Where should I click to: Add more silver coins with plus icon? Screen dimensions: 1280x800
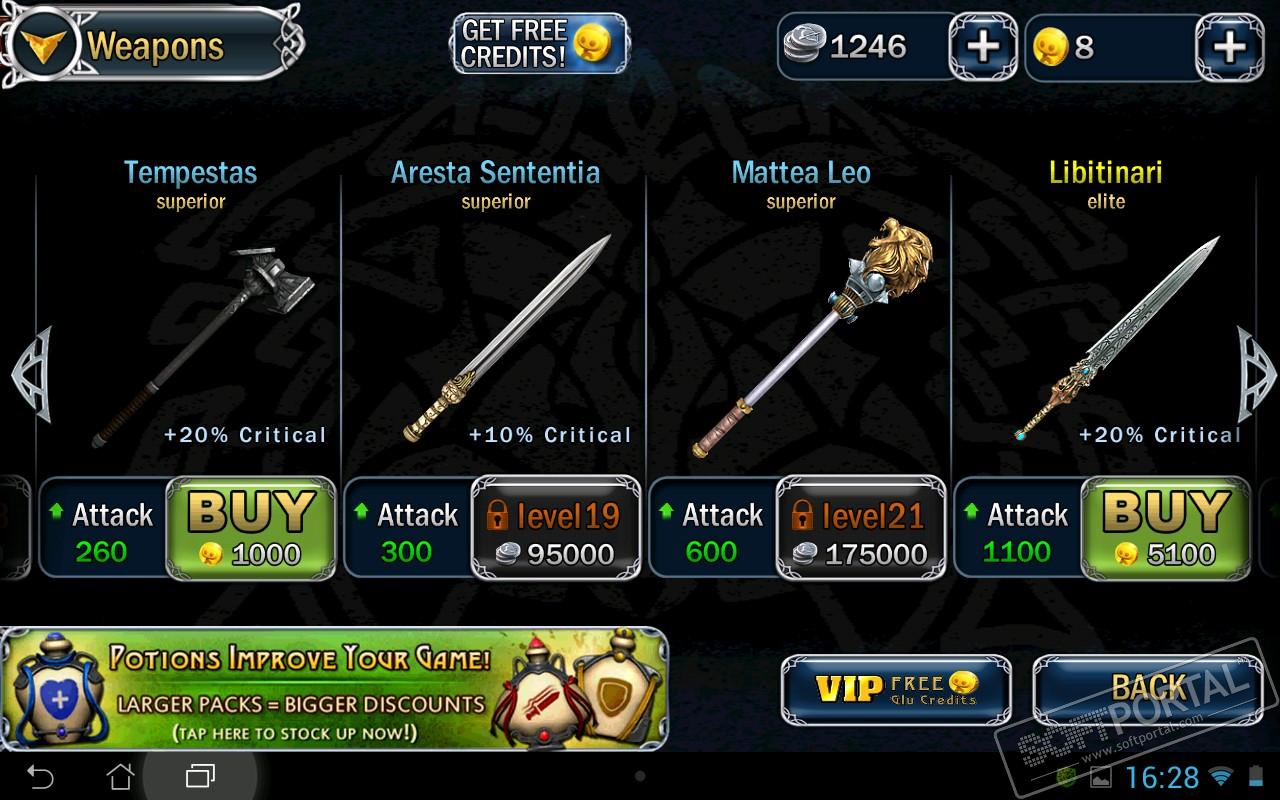click(x=983, y=46)
